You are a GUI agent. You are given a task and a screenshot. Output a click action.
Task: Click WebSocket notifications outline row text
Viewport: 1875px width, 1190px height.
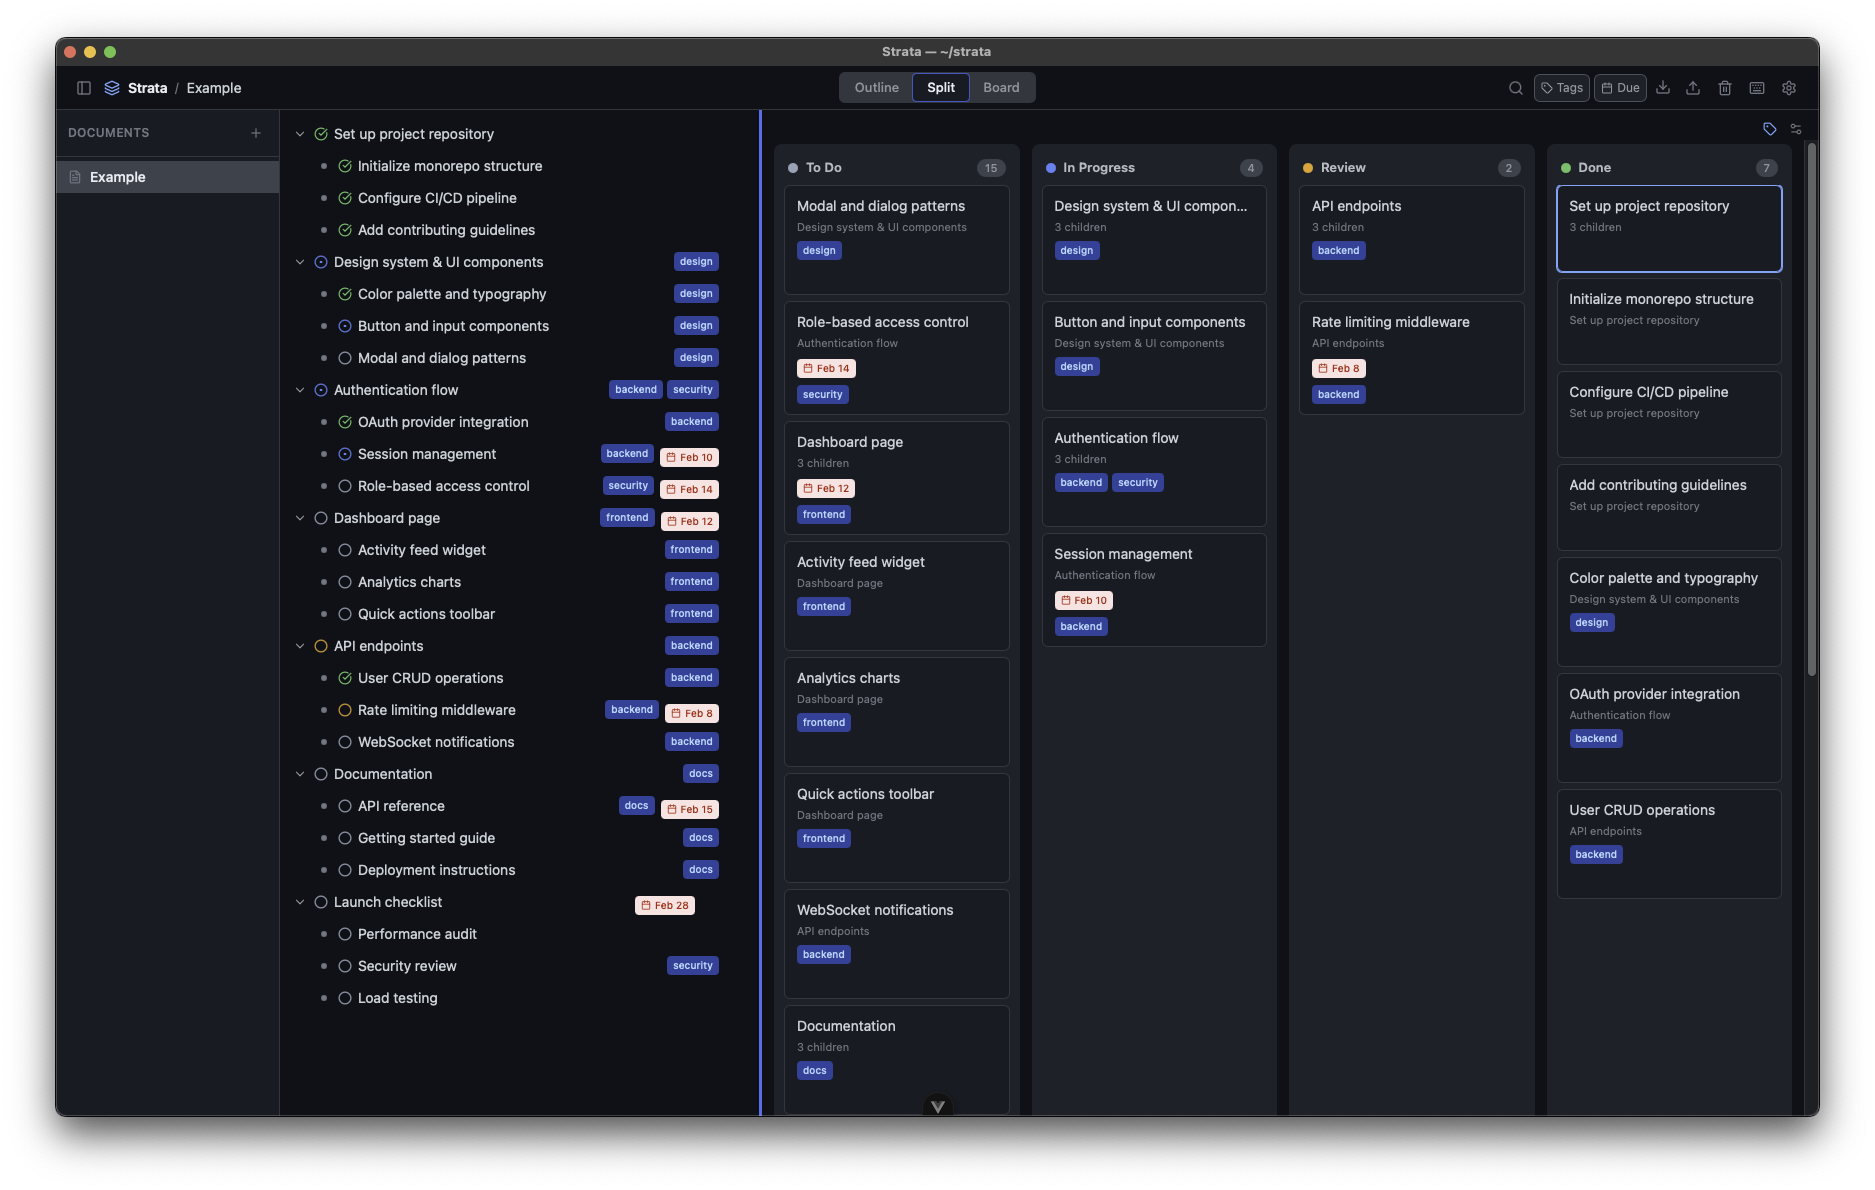pyautogui.click(x=436, y=742)
